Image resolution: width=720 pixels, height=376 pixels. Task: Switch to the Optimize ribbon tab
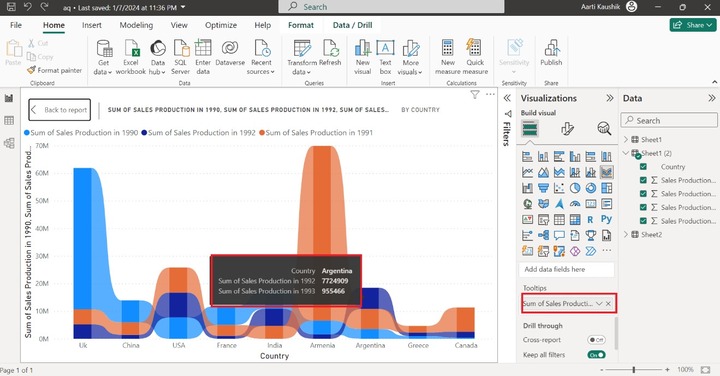[221, 25]
